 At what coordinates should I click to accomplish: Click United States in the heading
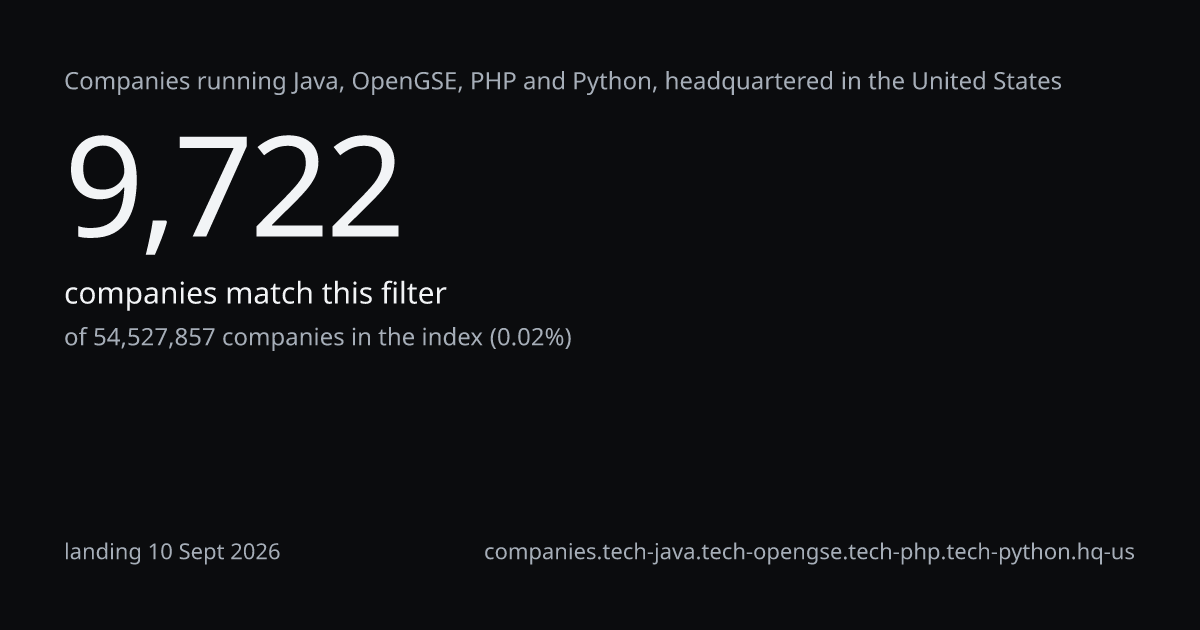point(986,82)
